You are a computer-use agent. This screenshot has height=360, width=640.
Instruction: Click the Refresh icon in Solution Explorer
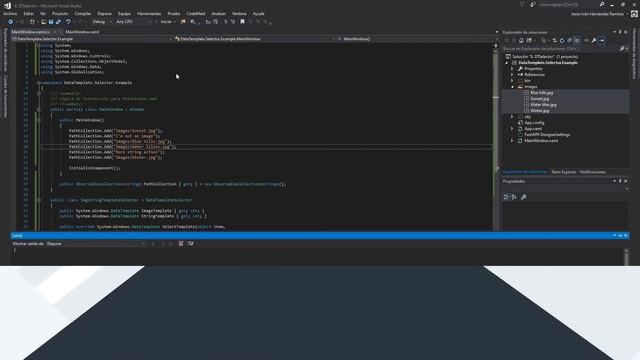coord(562,40)
